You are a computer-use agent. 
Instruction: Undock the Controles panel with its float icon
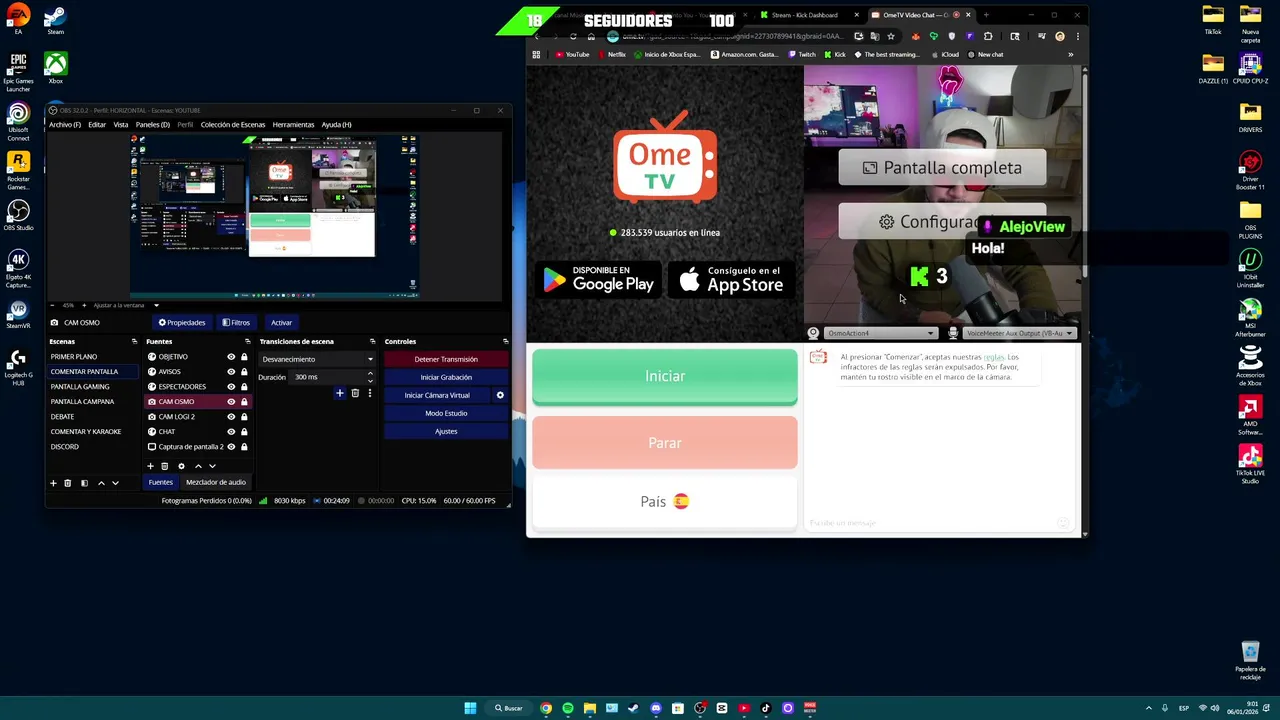pos(505,342)
